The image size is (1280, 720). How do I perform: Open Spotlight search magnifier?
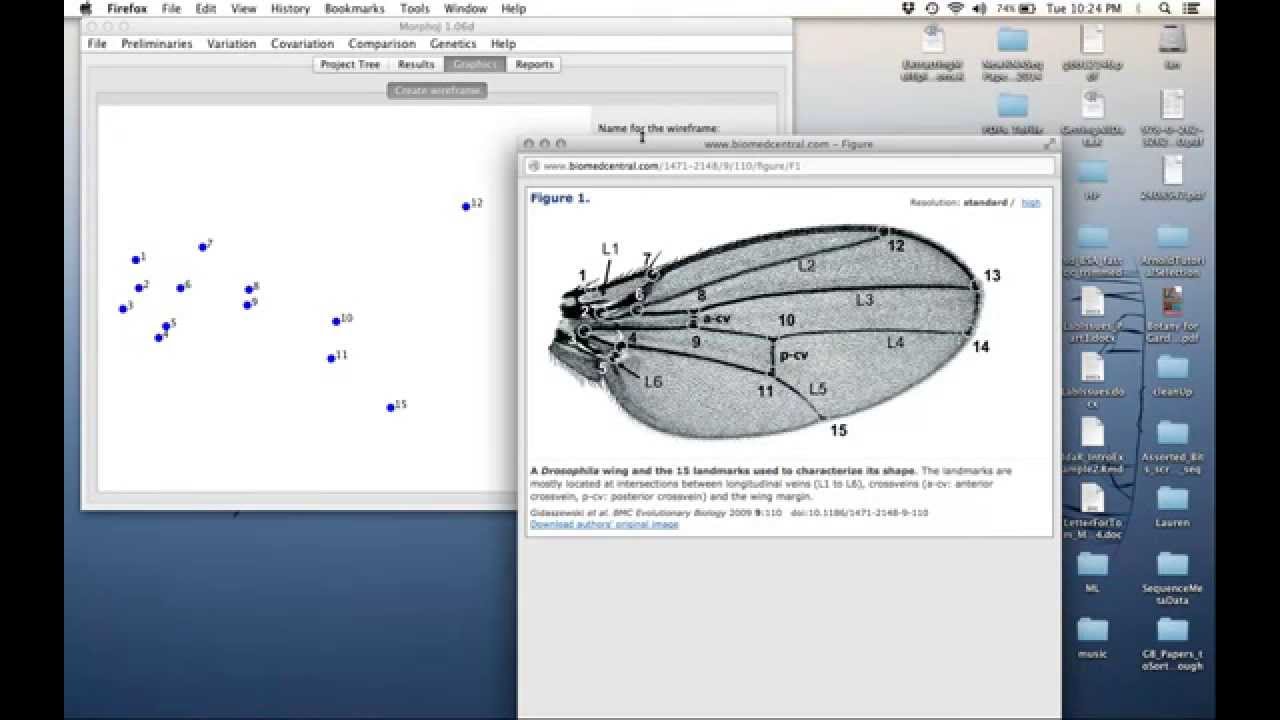point(1165,8)
